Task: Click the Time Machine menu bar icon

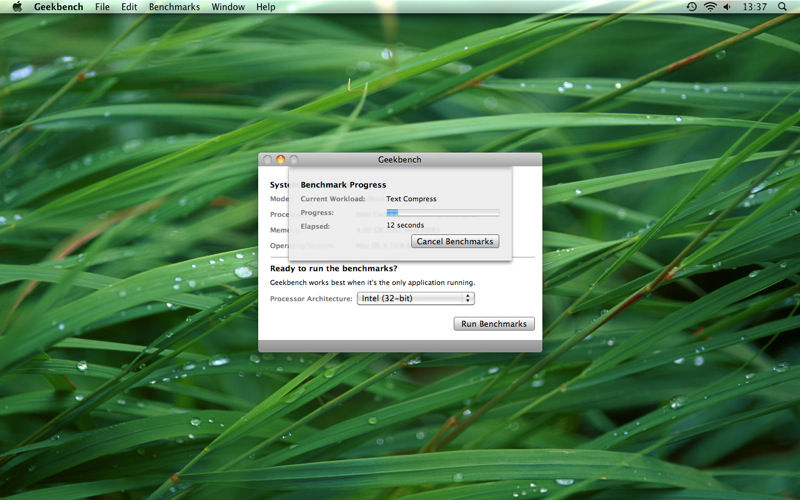Action: [x=691, y=7]
